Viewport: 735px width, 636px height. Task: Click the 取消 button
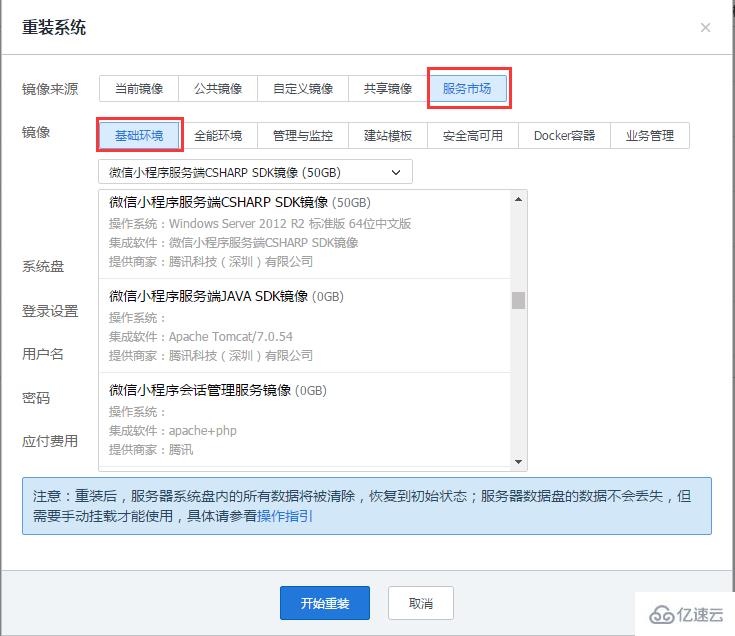421,603
